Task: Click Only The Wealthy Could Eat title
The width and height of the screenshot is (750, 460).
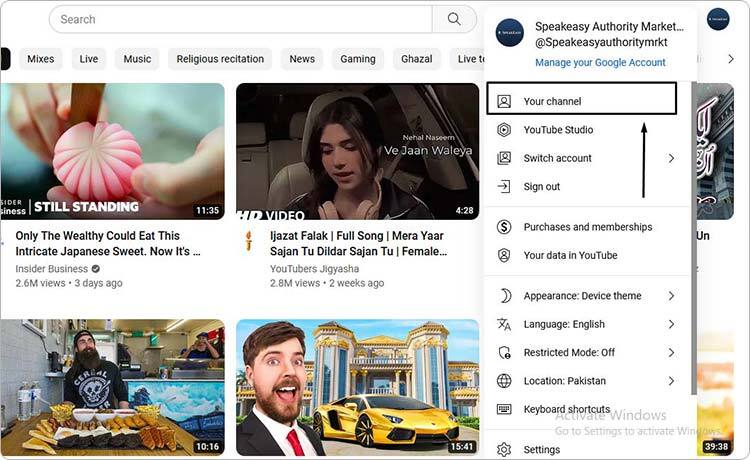Action: pyautogui.click(x=108, y=243)
